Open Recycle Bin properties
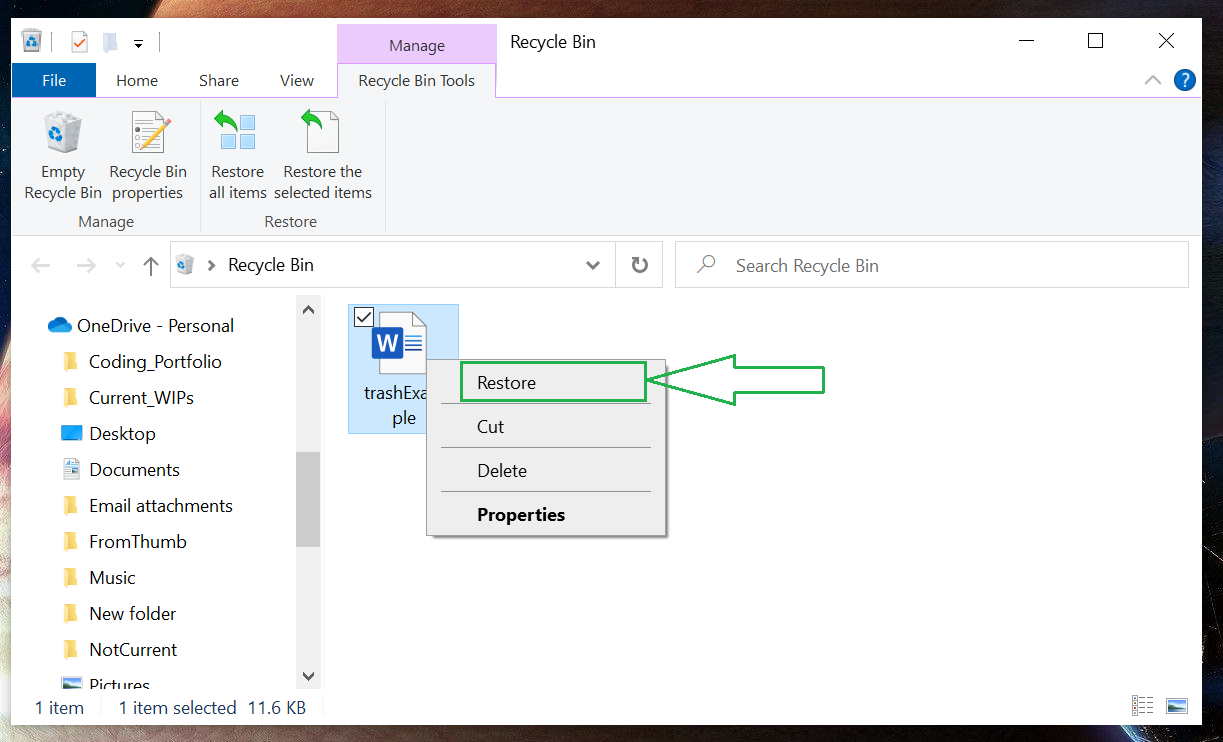Viewport: 1223px width, 742px height. click(148, 157)
